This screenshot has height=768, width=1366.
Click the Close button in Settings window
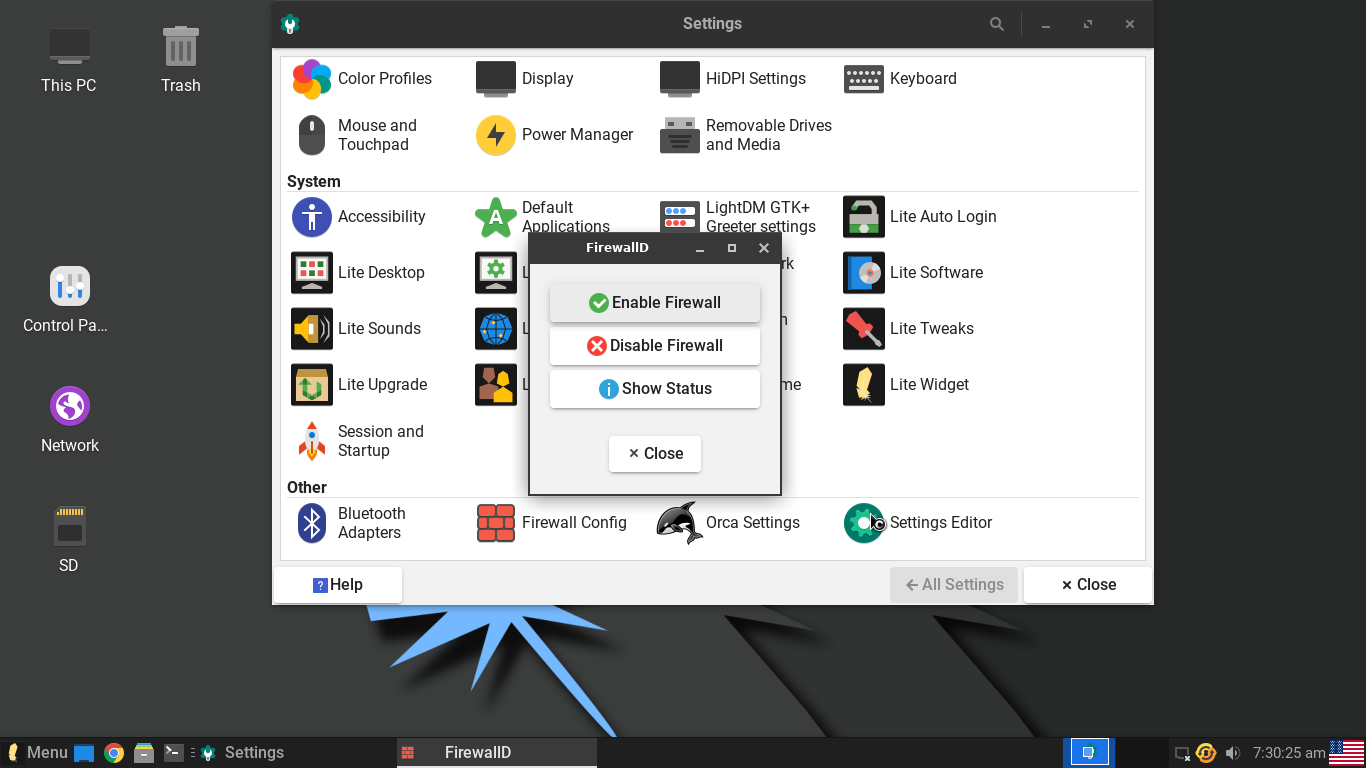click(x=1088, y=585)
